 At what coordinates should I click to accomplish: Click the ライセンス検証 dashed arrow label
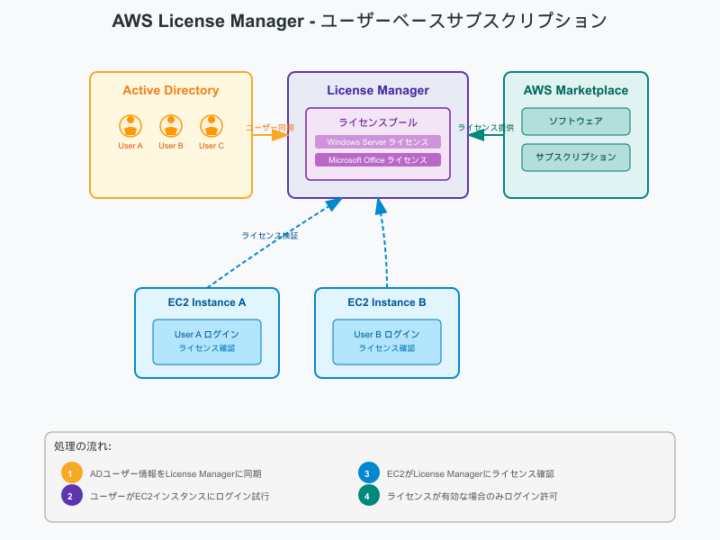pos(270,236)
